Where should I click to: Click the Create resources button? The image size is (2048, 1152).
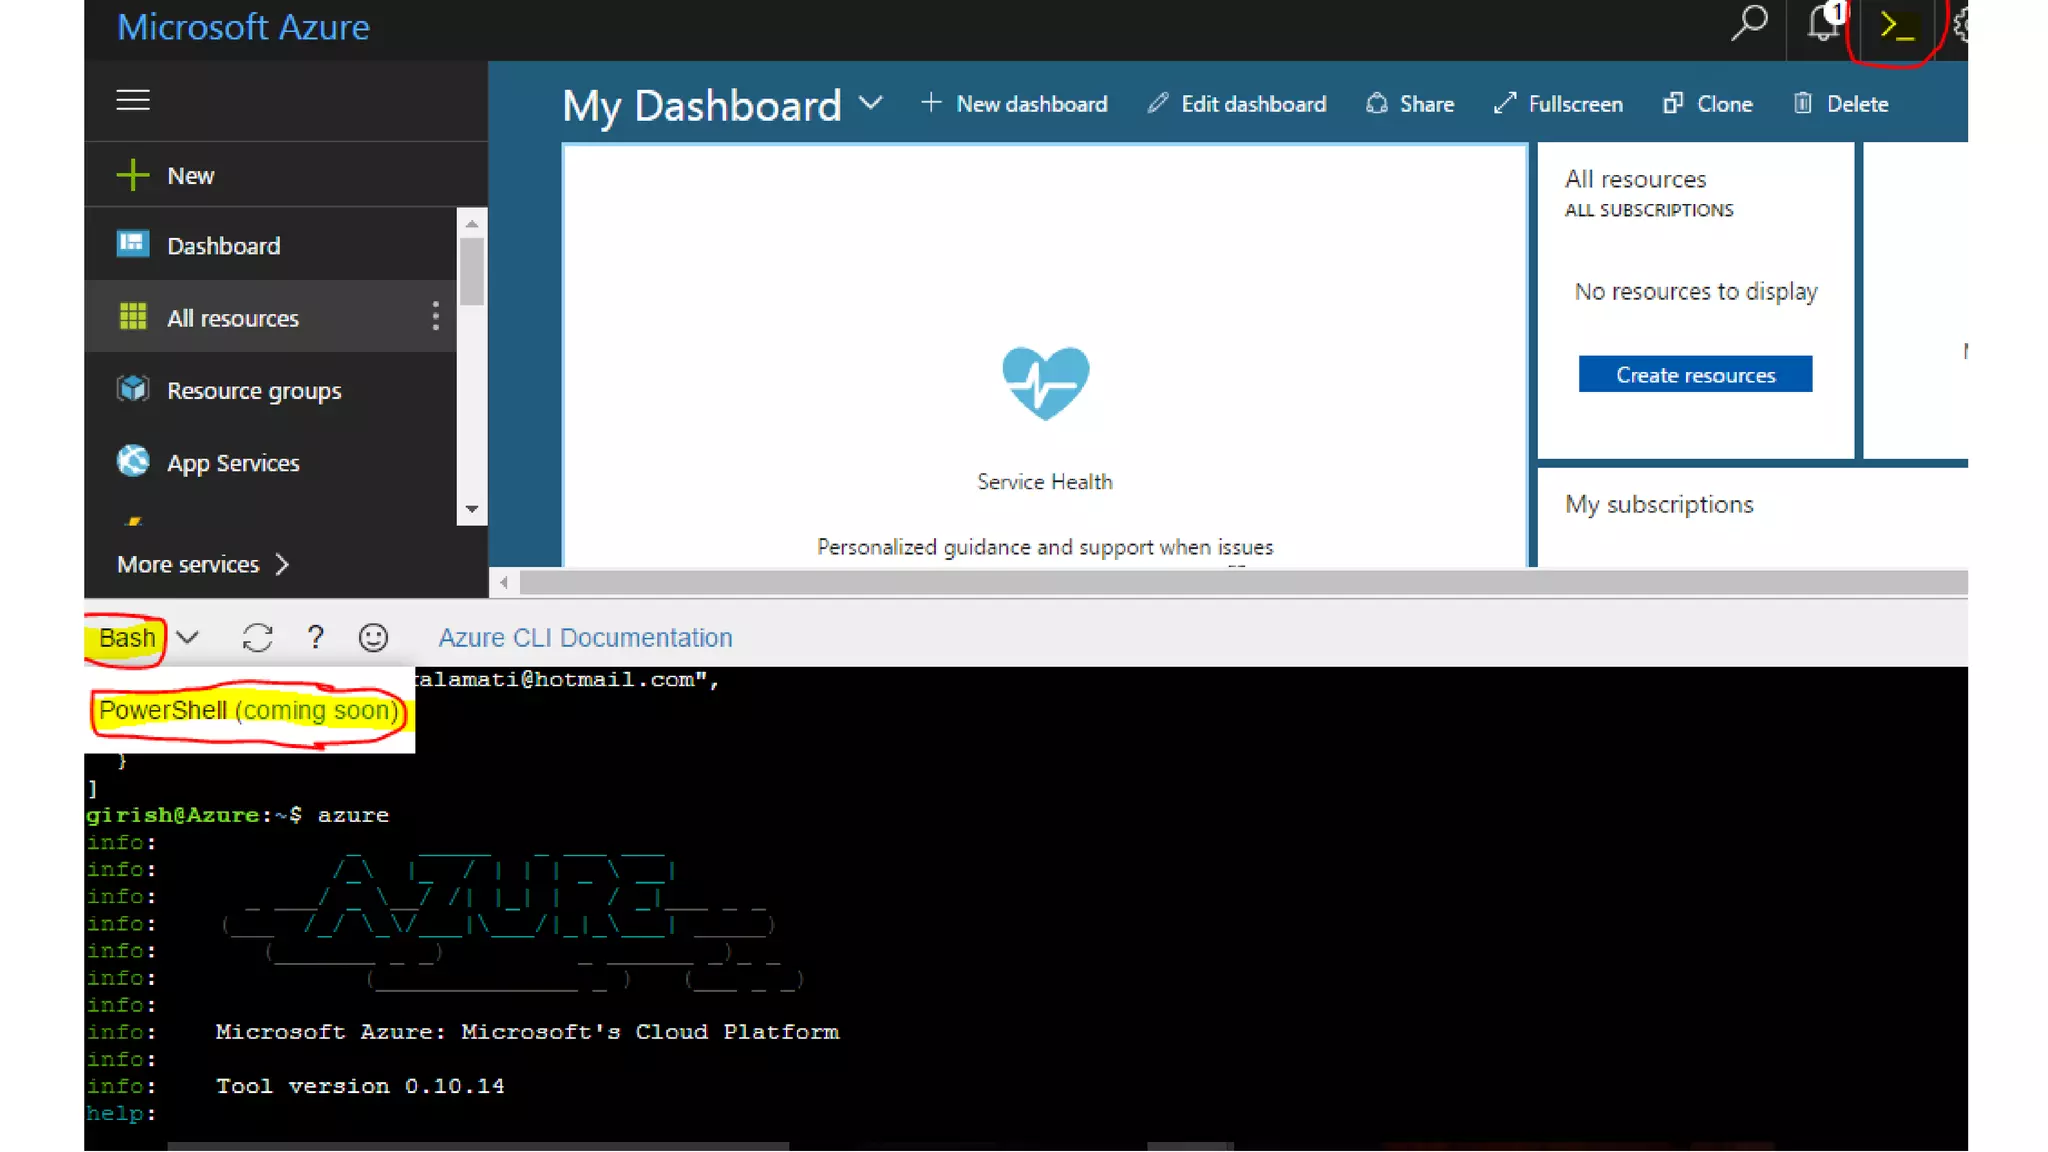tap(1695, 375)
